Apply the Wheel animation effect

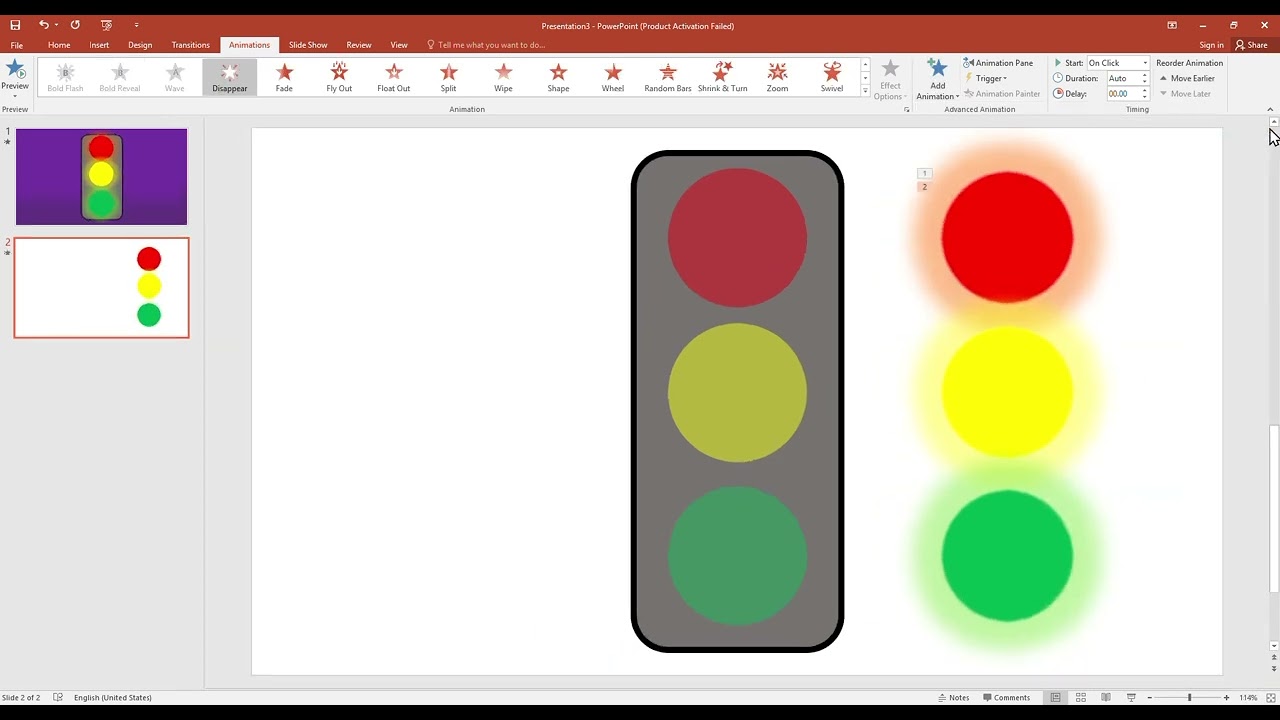pyautogui.click(x=613, y=77)
